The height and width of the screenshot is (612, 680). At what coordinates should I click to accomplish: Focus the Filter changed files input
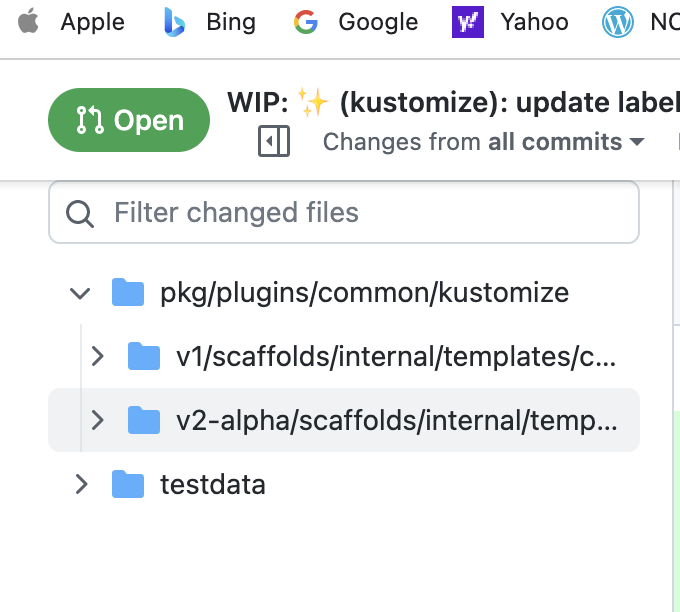(360, 212)
